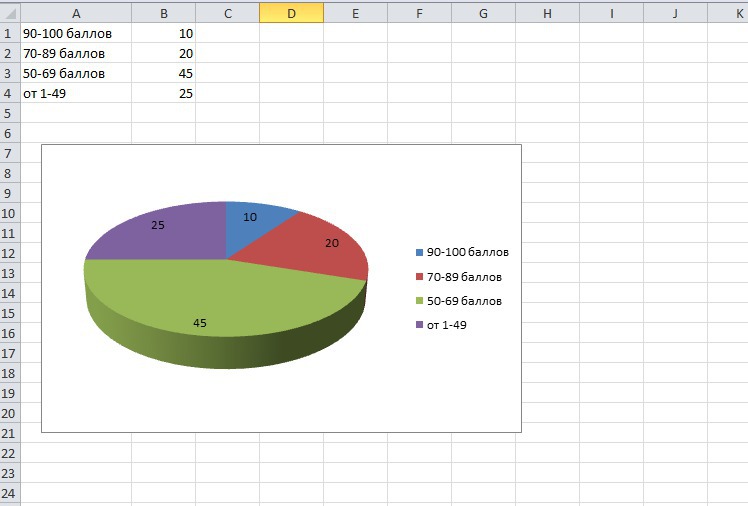Select row 6 header
Viewport: 748px width, 506px height.
pos(10,133)
